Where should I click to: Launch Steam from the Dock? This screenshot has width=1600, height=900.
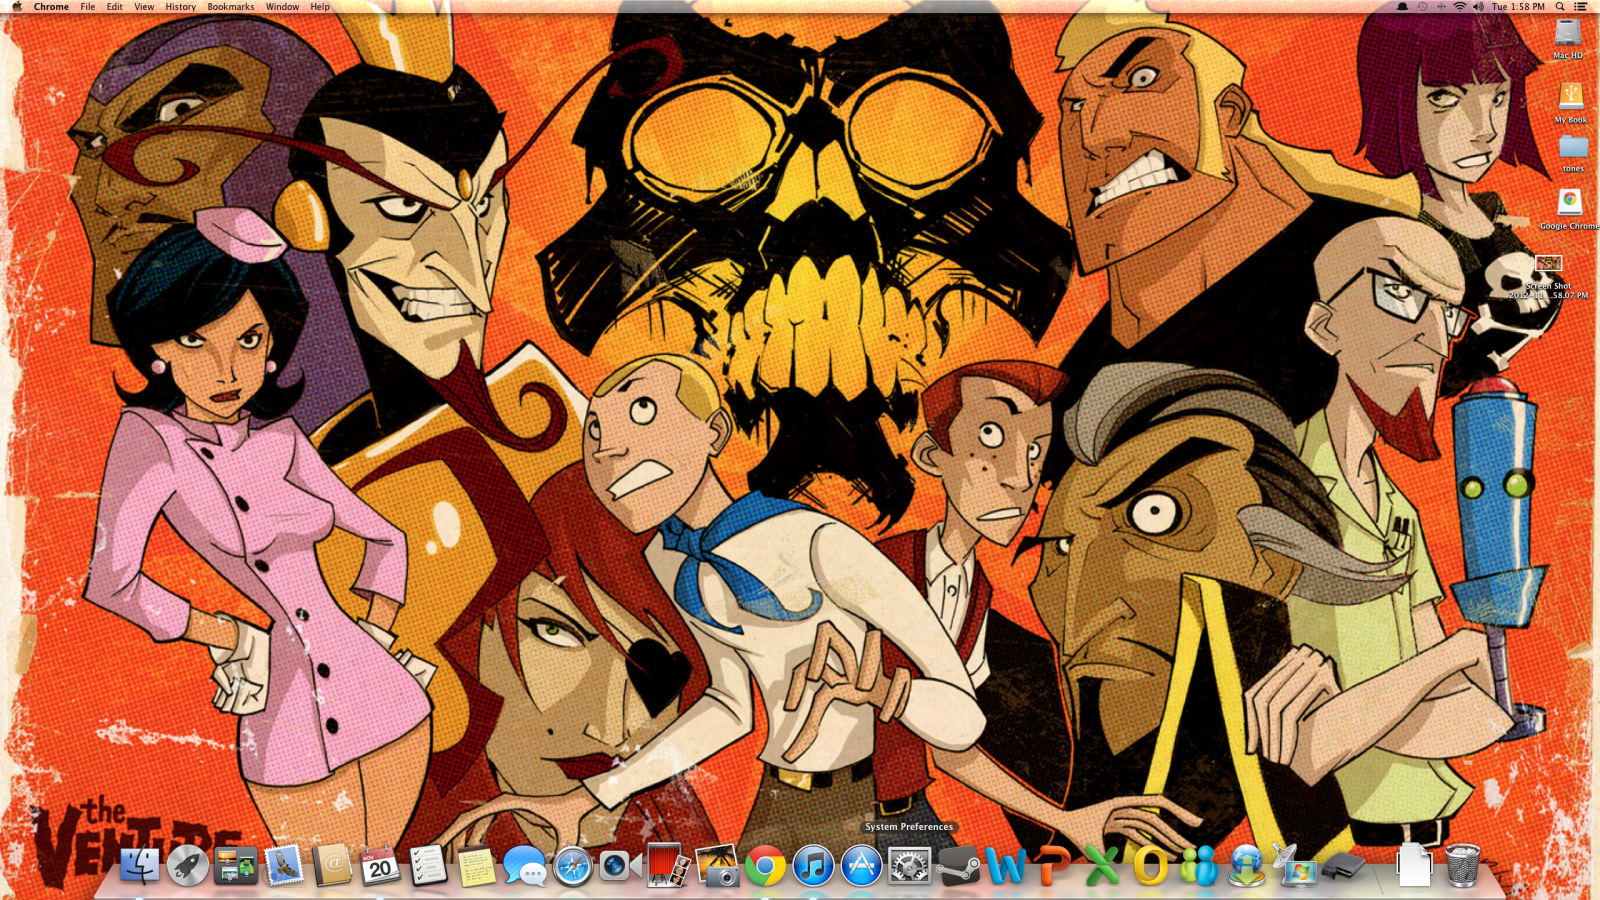[958, 866]
